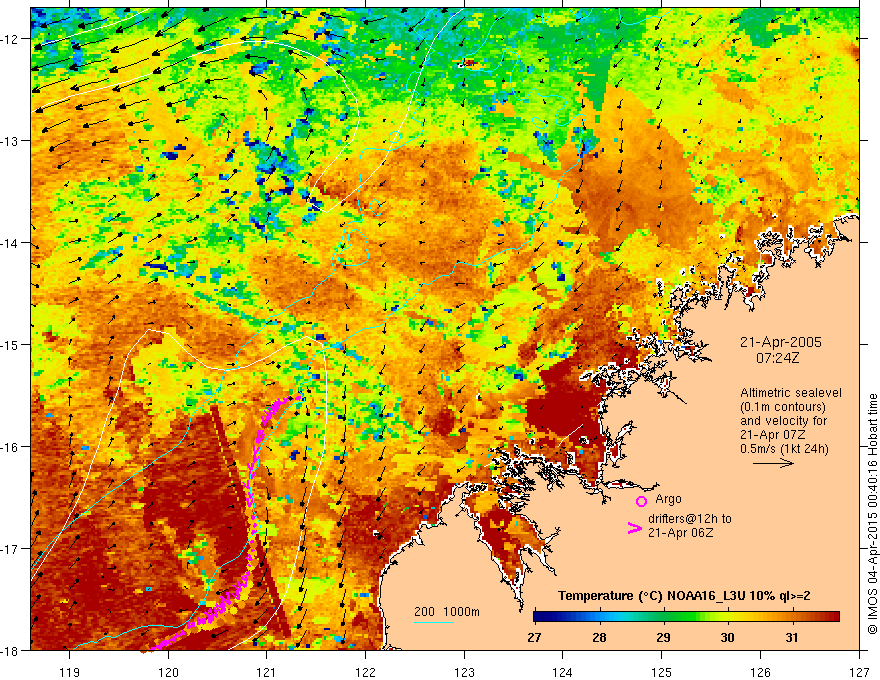The height and width of the screenshot is (680, 880).
Task: Click the color bar tick label 30
Action: coord(727,638)
